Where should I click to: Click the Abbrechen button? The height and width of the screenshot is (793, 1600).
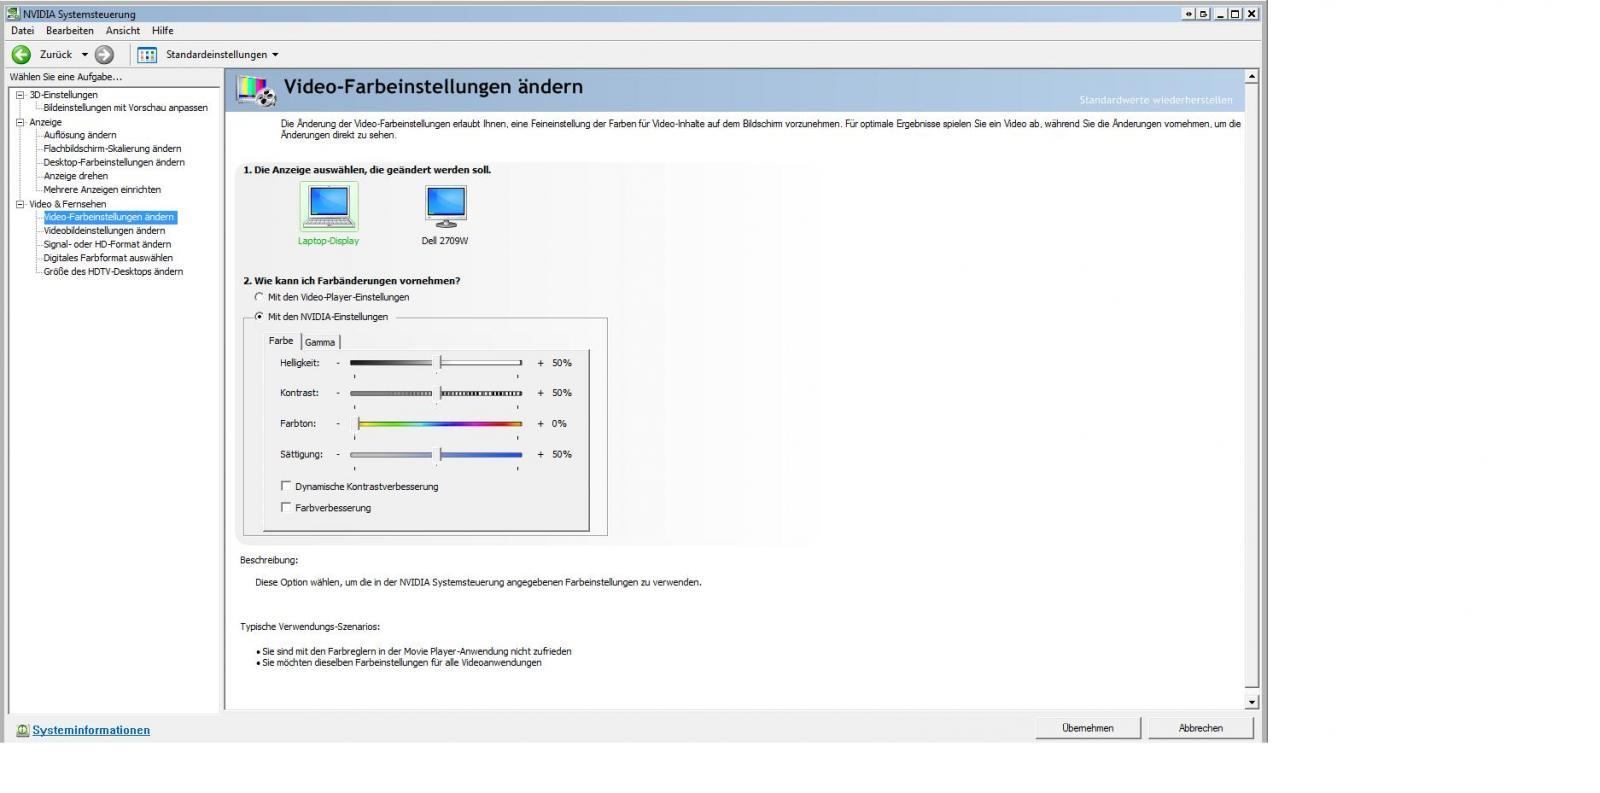pos(1201,728)
